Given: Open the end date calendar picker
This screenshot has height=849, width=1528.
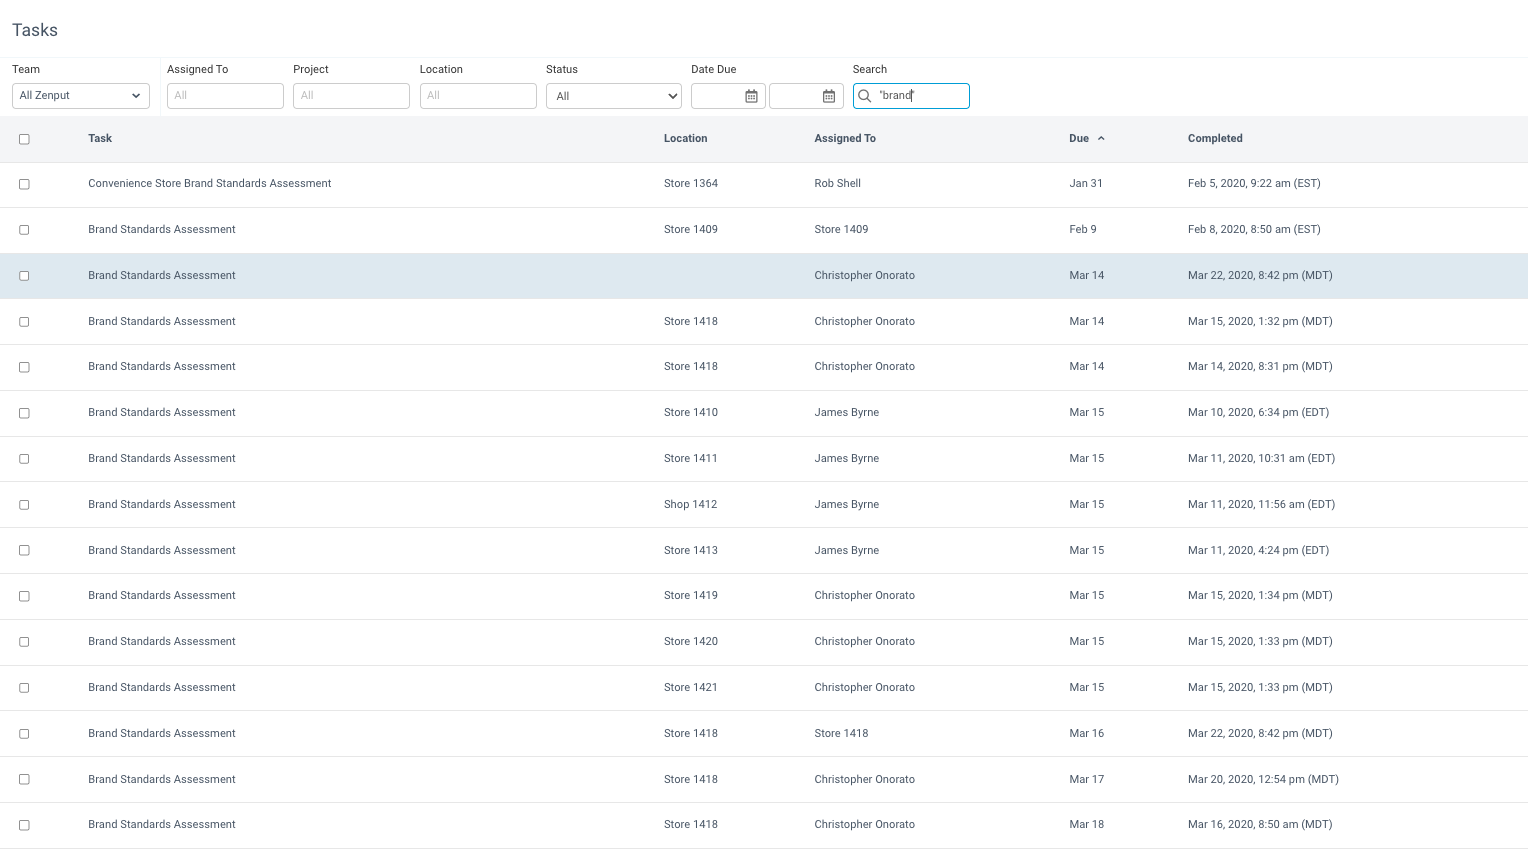Looking at the screenshot, I should click(x=829, y=95).
